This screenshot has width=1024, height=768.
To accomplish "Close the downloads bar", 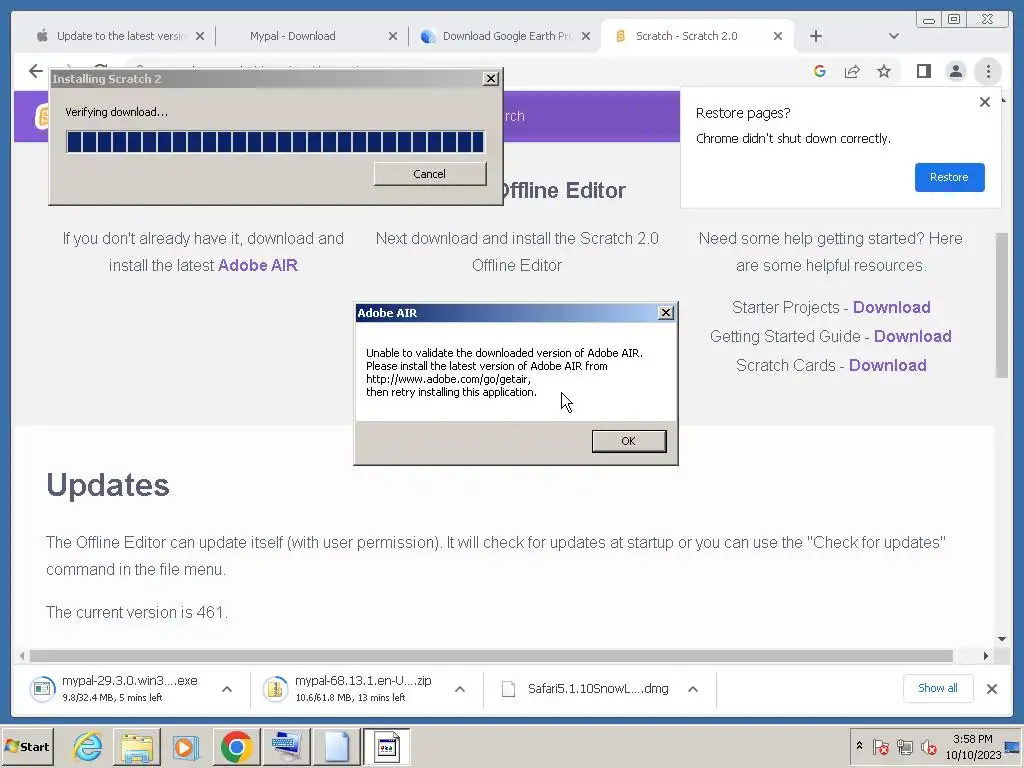I will (991, 688).
